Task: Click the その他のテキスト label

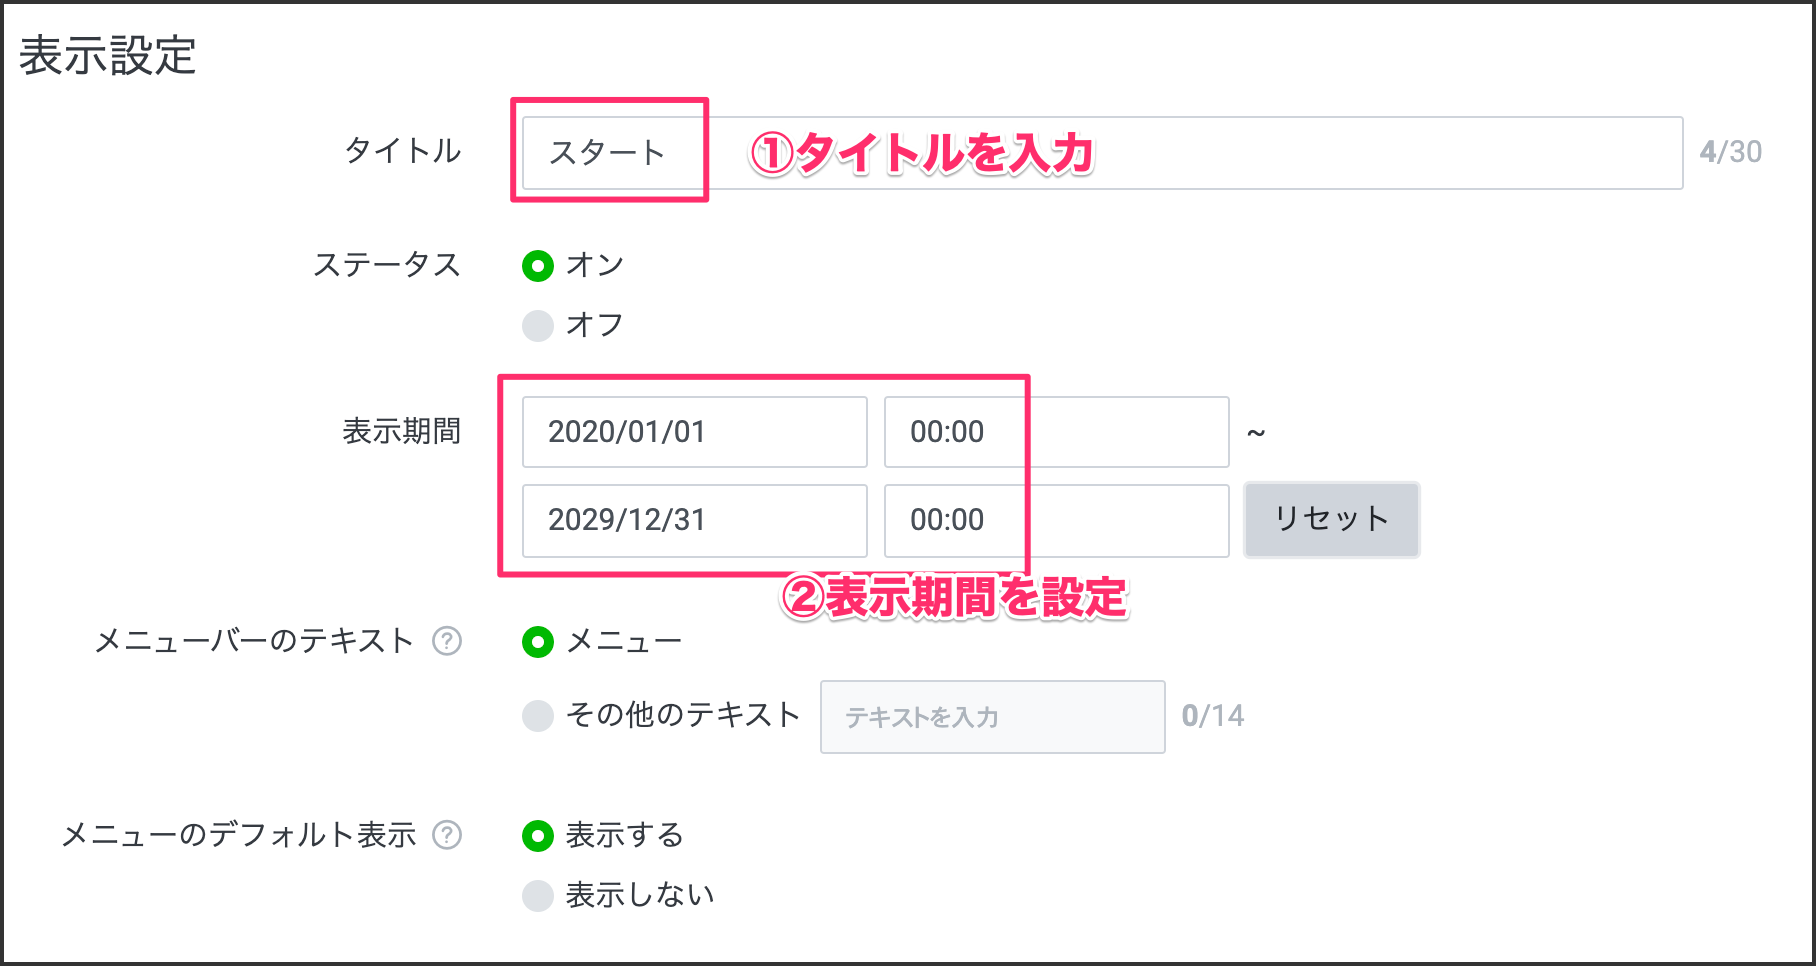Action: [x=683, y=715]
